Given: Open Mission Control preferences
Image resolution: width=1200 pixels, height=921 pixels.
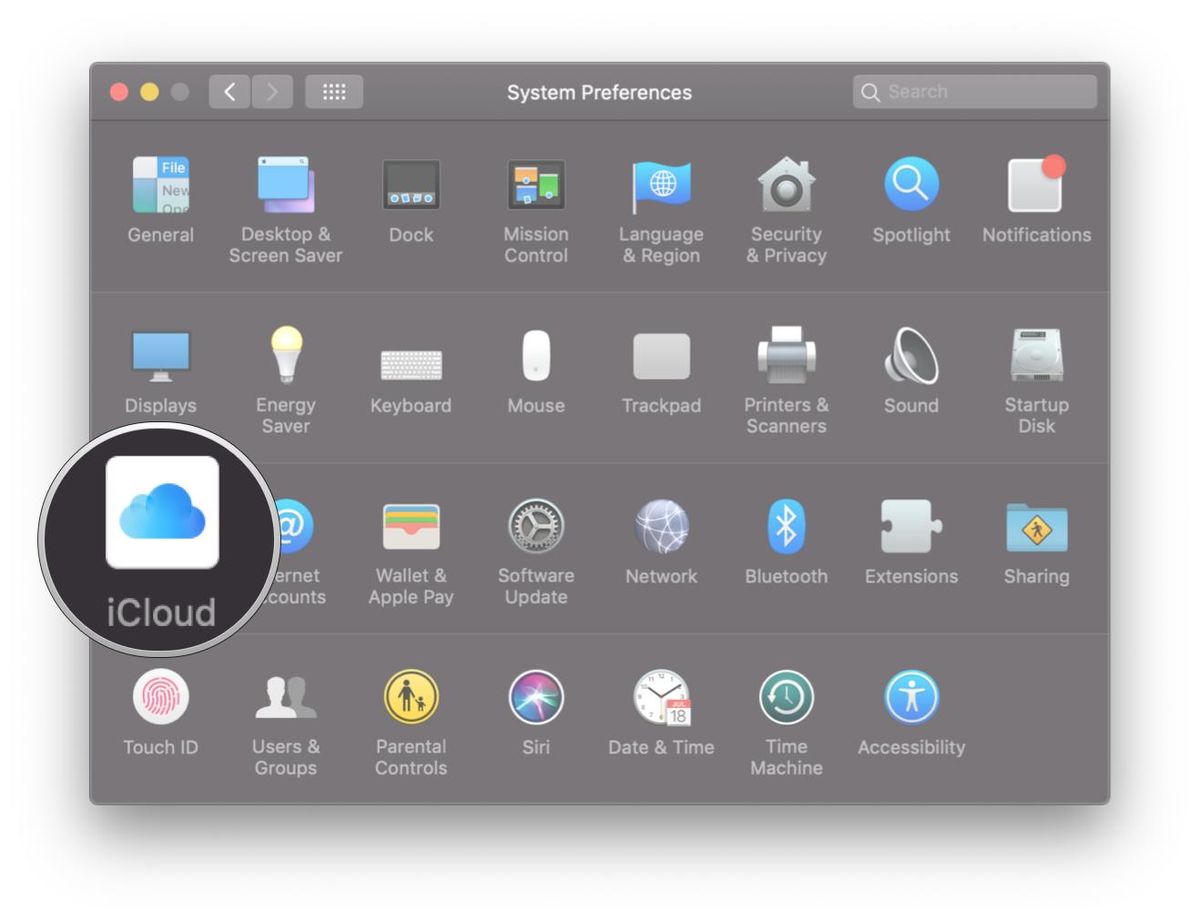Looking at the screenshot, I should pyautogui.click(x=536, y=185).
